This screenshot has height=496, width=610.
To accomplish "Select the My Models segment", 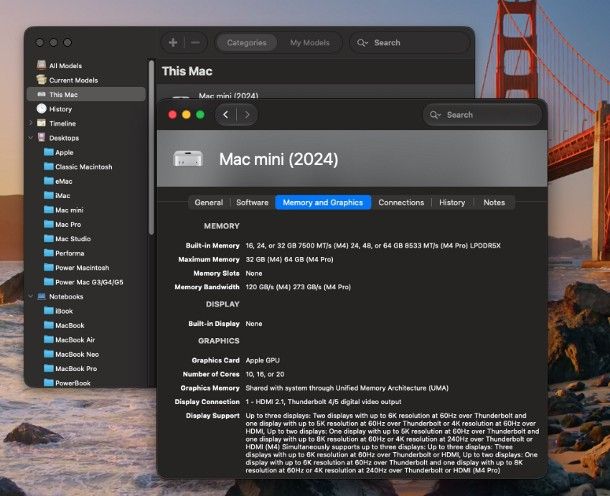I will [310, 43].
